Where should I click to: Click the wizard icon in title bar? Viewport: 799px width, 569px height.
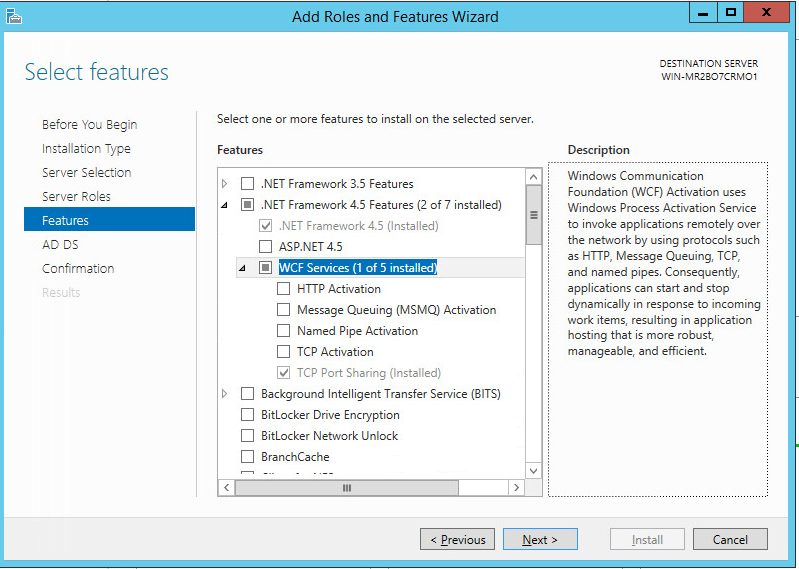click(x=14, y=16)
